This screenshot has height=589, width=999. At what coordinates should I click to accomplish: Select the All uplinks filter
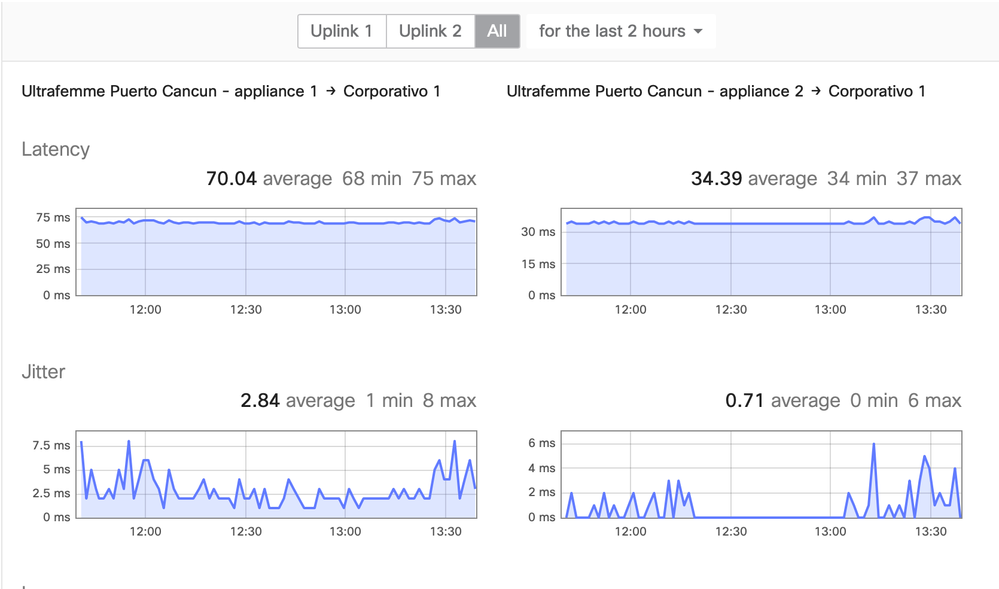[x=497, y=31]
